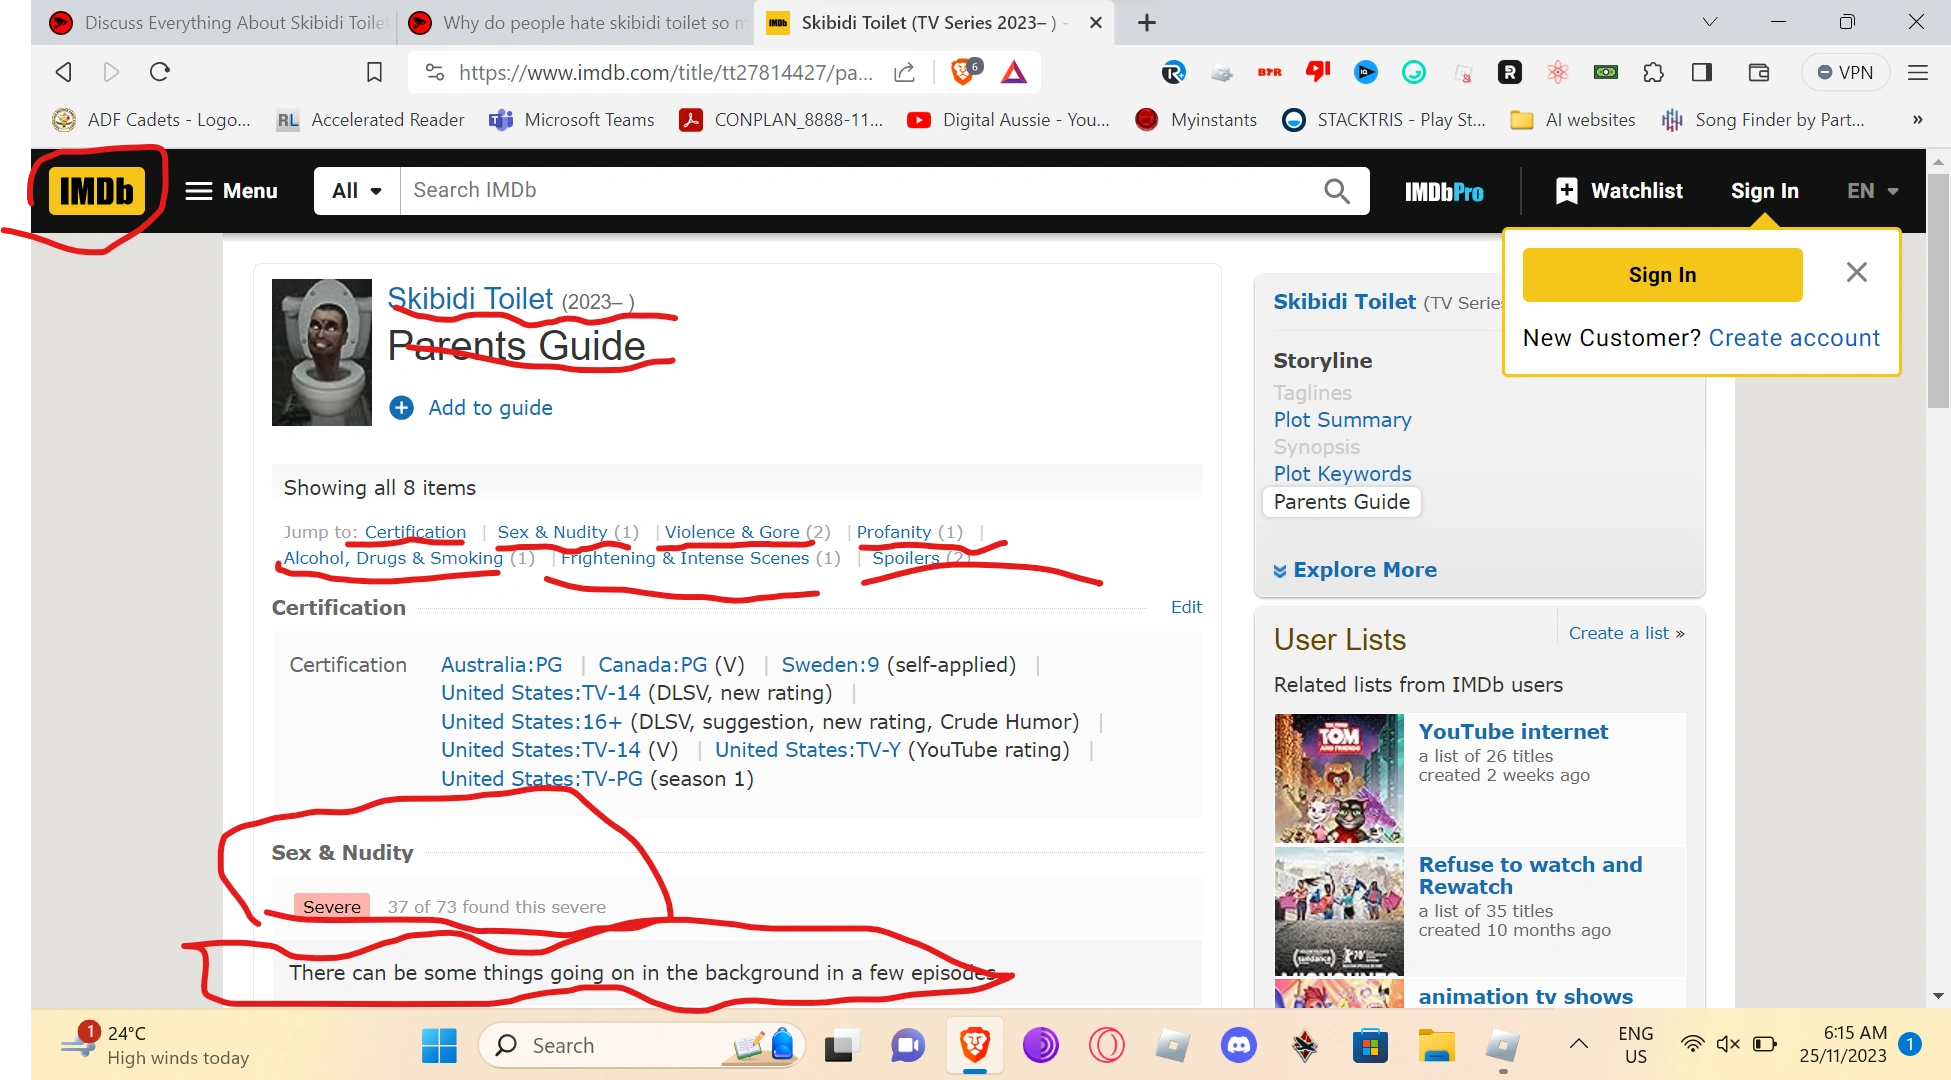Screen dimensions: 1951x1080
Task: Close the Sign In popup
Action: [x=1856, y=272]
